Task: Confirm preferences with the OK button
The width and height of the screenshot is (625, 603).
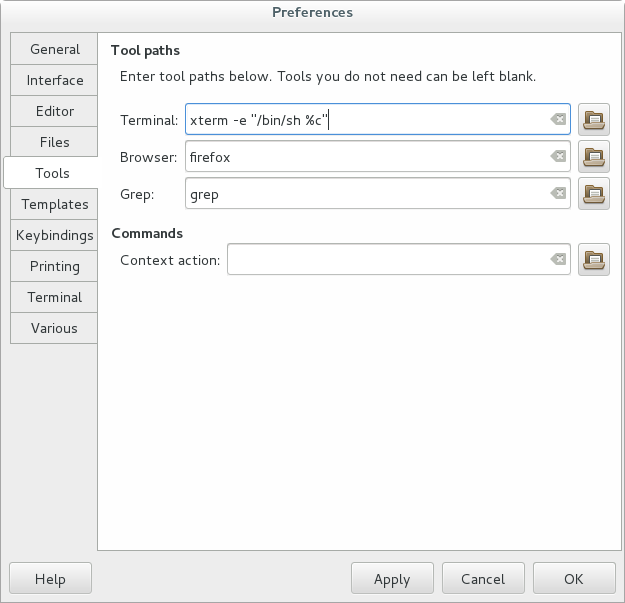Action: [573, 579]
